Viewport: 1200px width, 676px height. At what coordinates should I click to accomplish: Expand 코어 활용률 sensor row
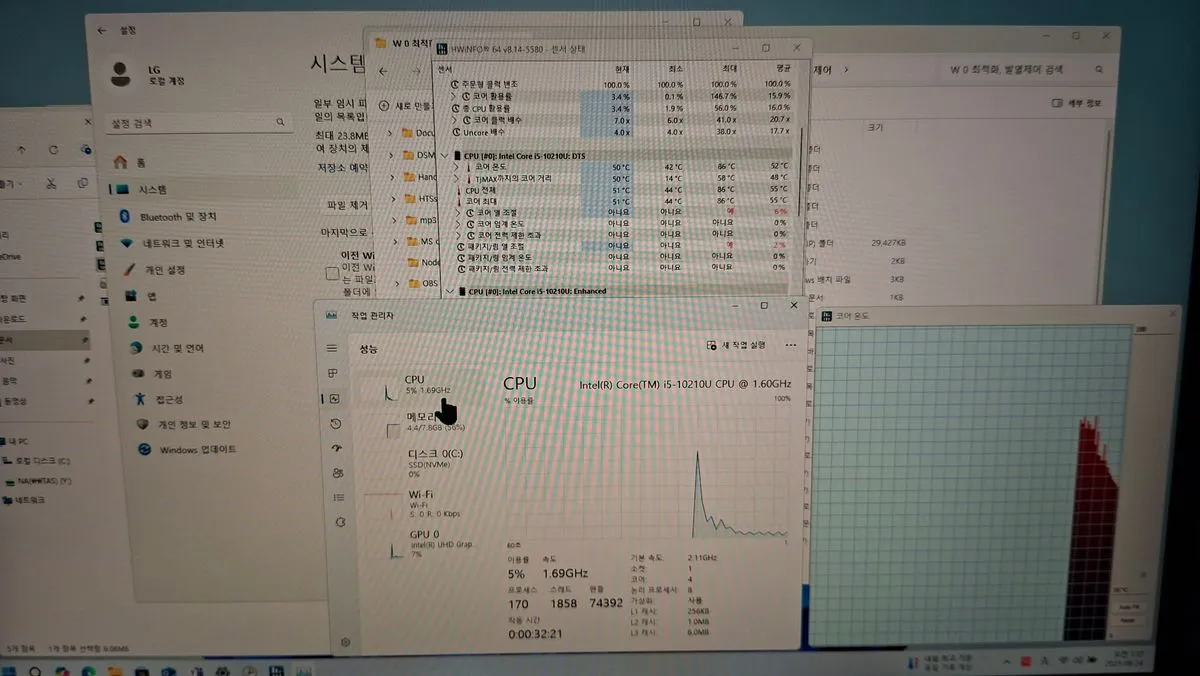[x=455, y=95]
